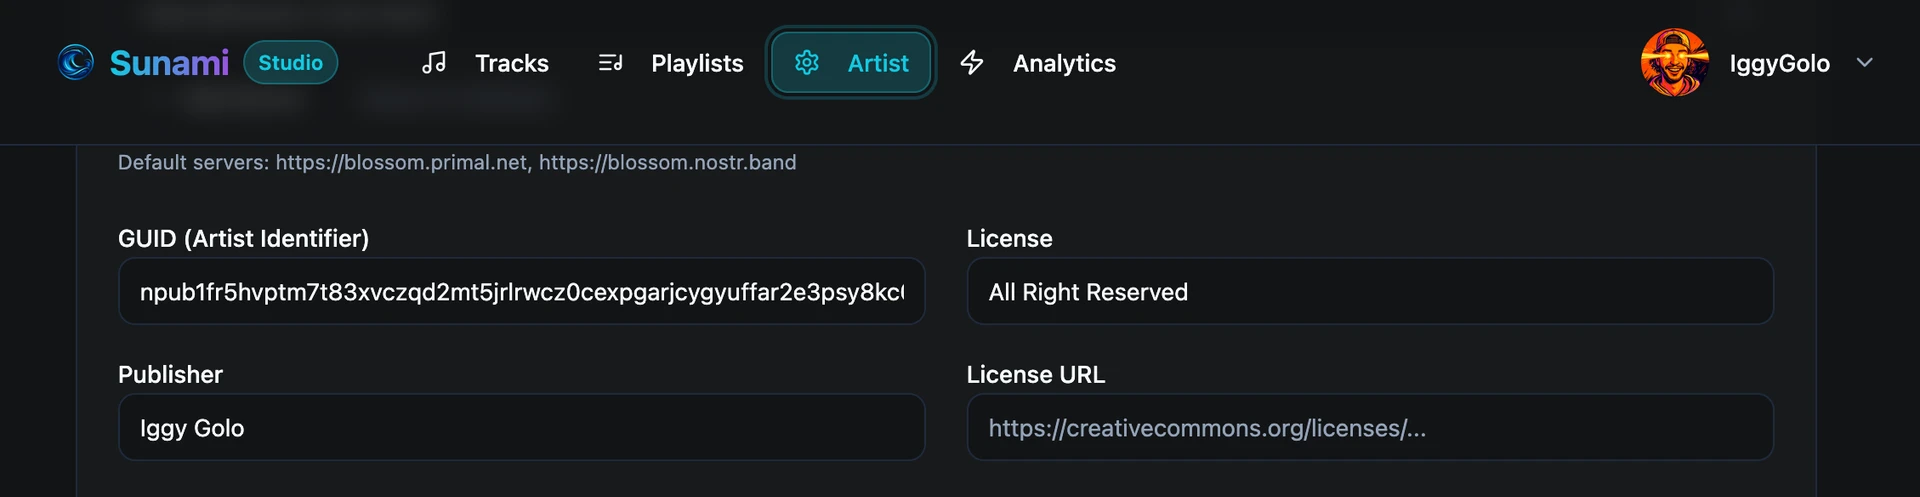The height and width of the screenshot is (497, 1920).
Task: Switch to the Tracks tab
Action: (511, 63)
